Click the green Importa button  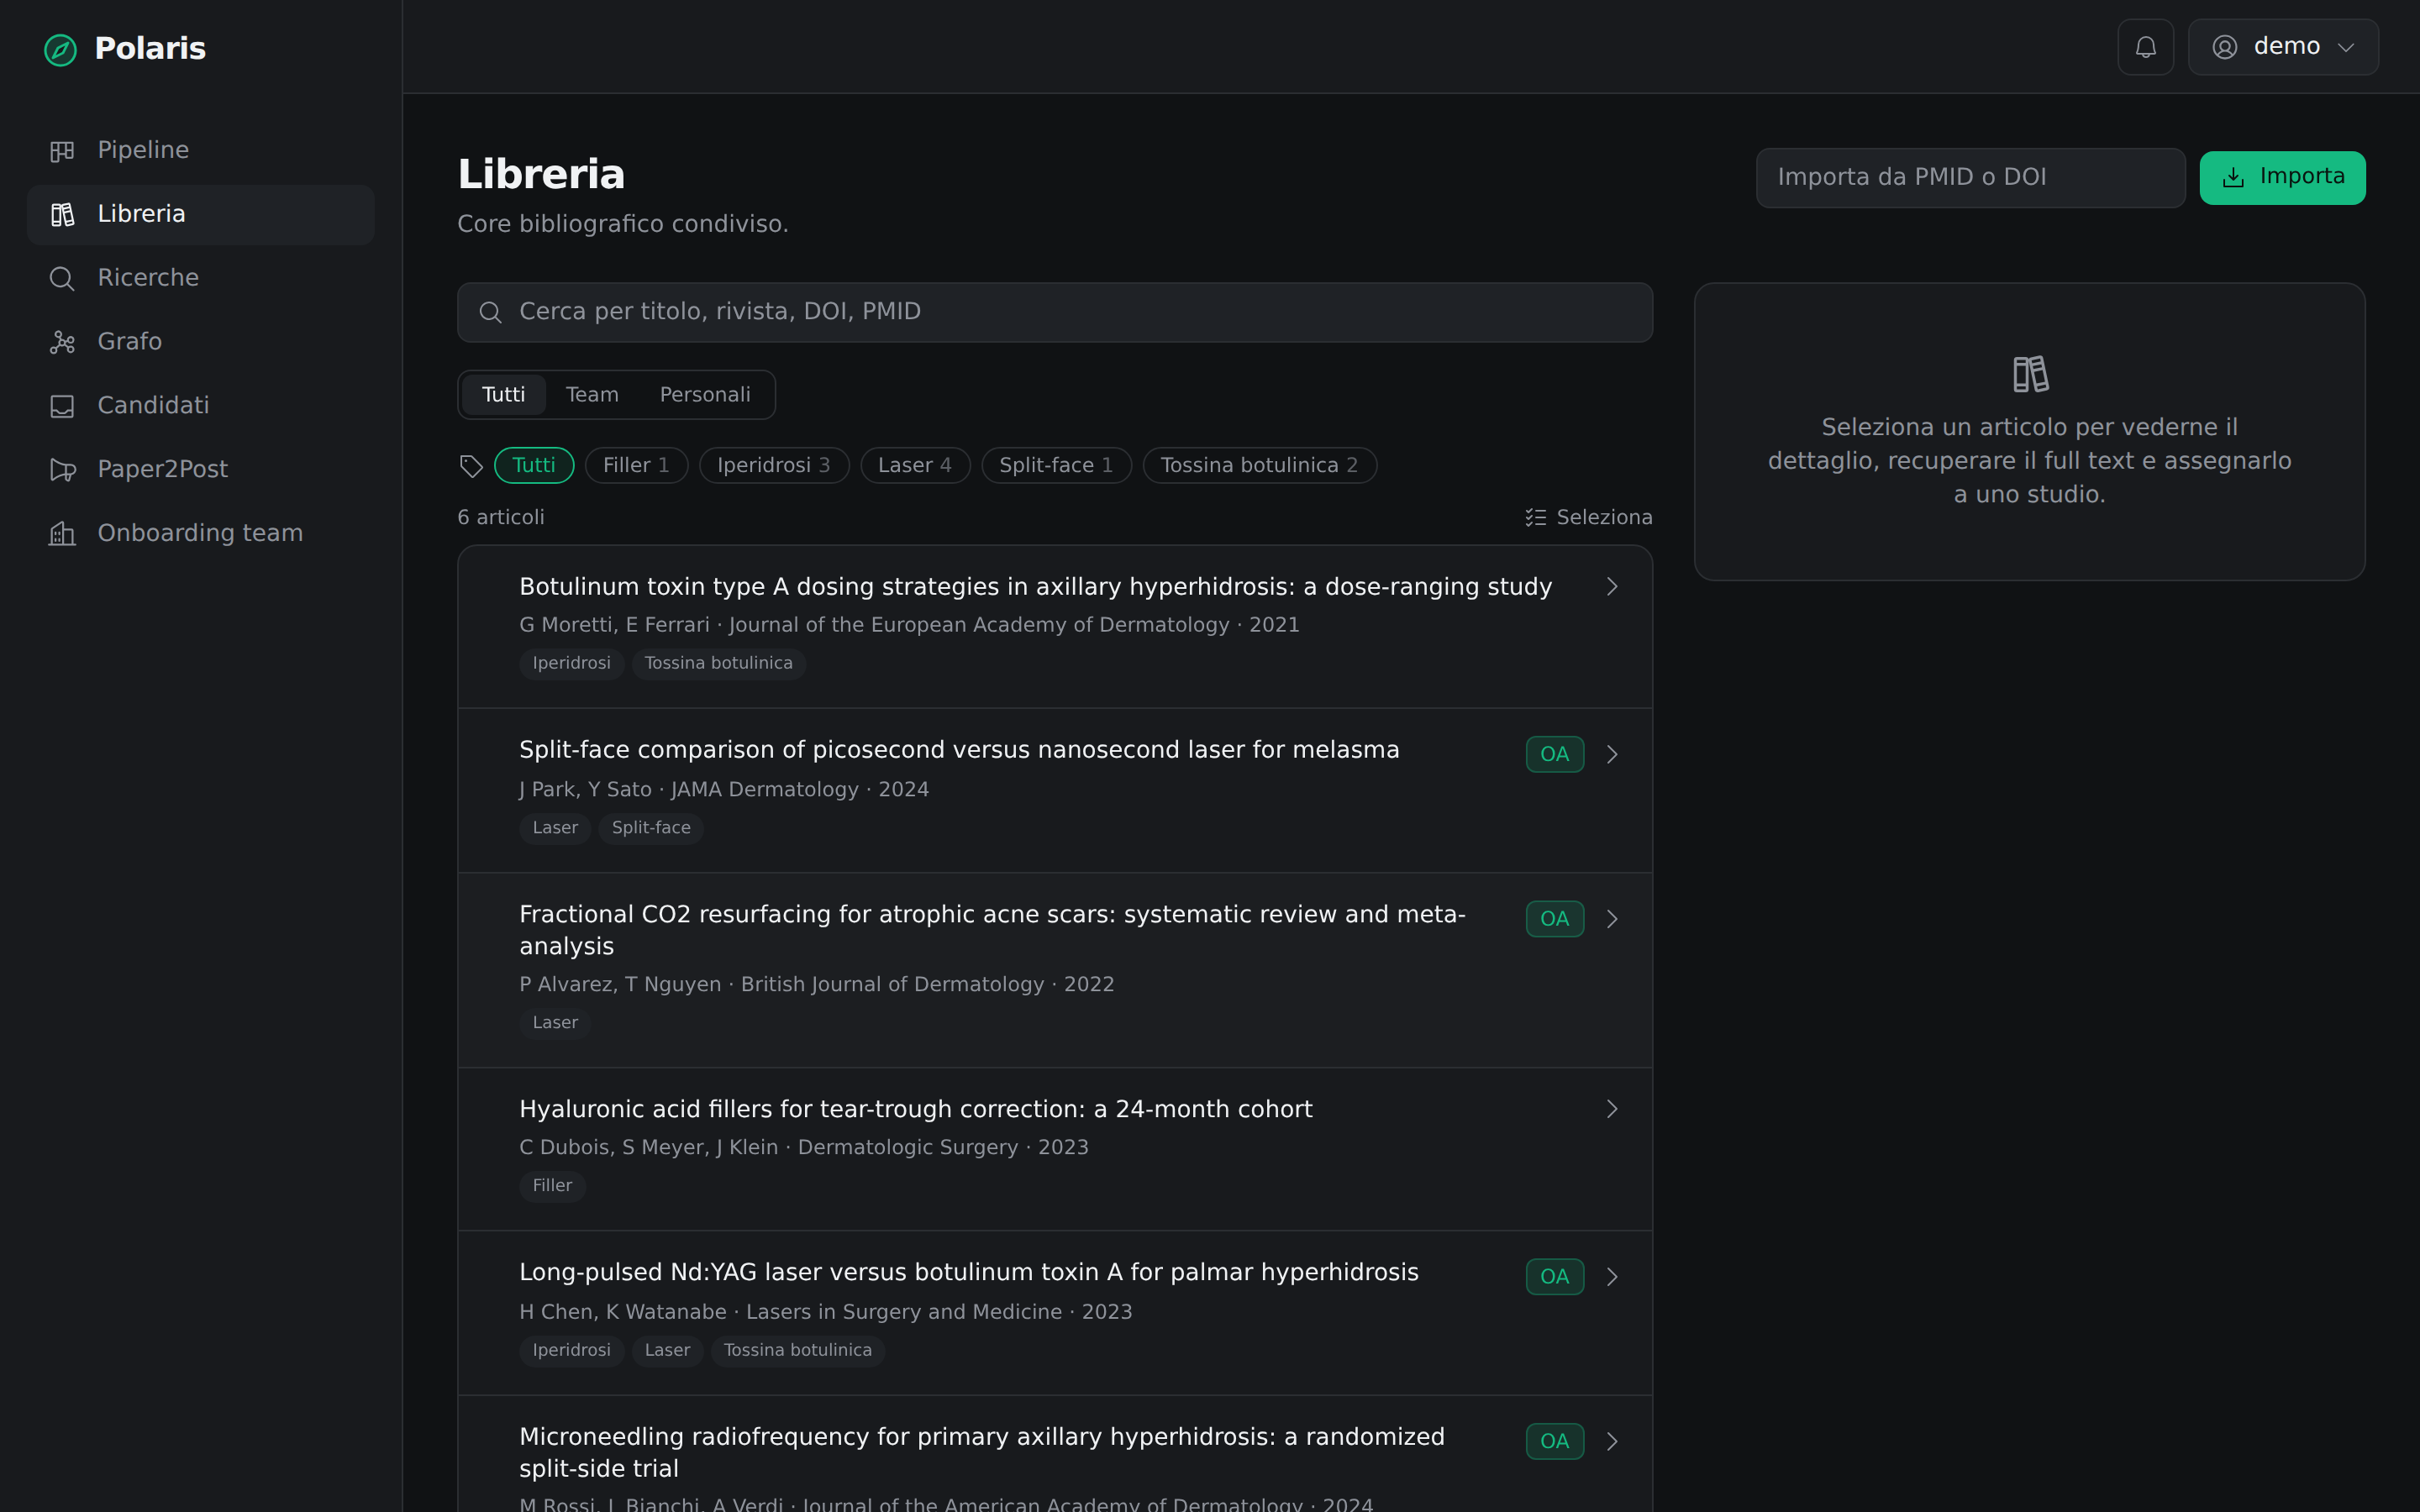click(2282, 178)
